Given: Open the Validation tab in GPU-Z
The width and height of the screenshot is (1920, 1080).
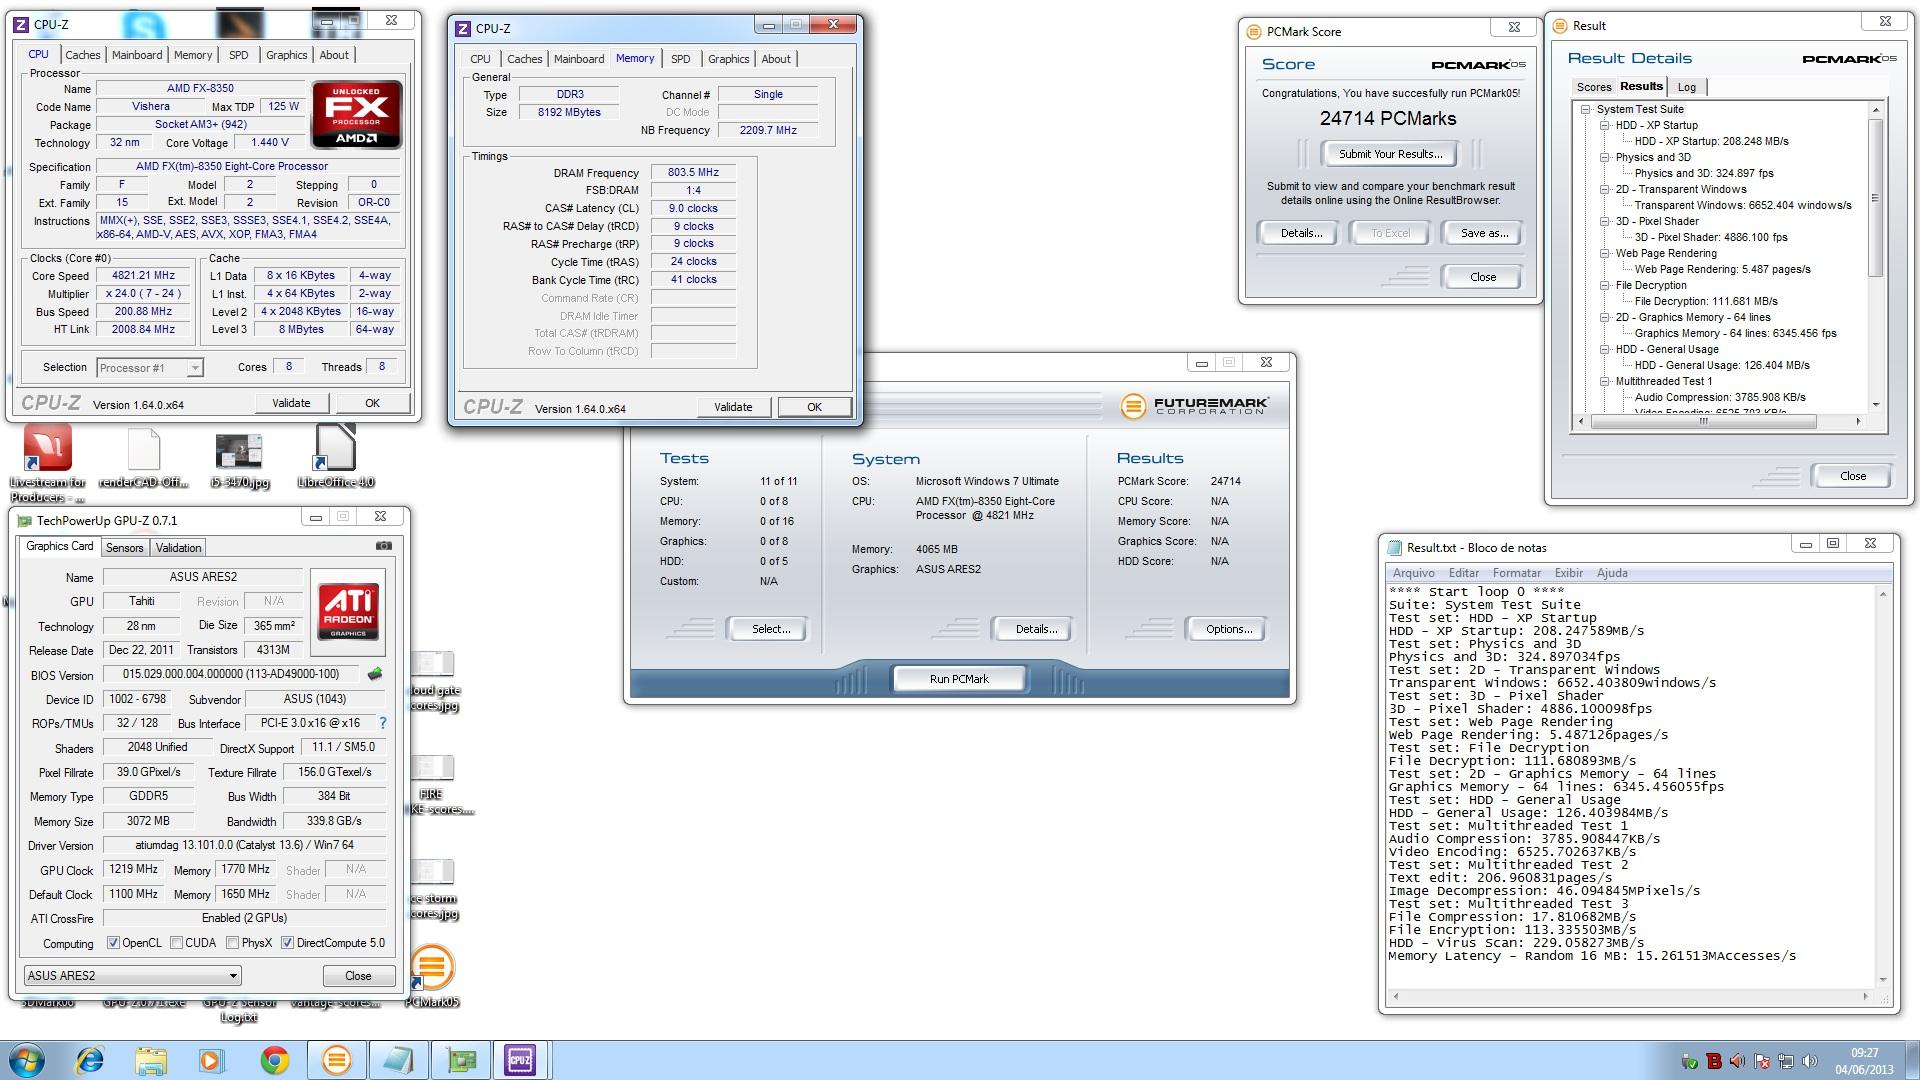Looking at the screenshot, I should (179, 547).
